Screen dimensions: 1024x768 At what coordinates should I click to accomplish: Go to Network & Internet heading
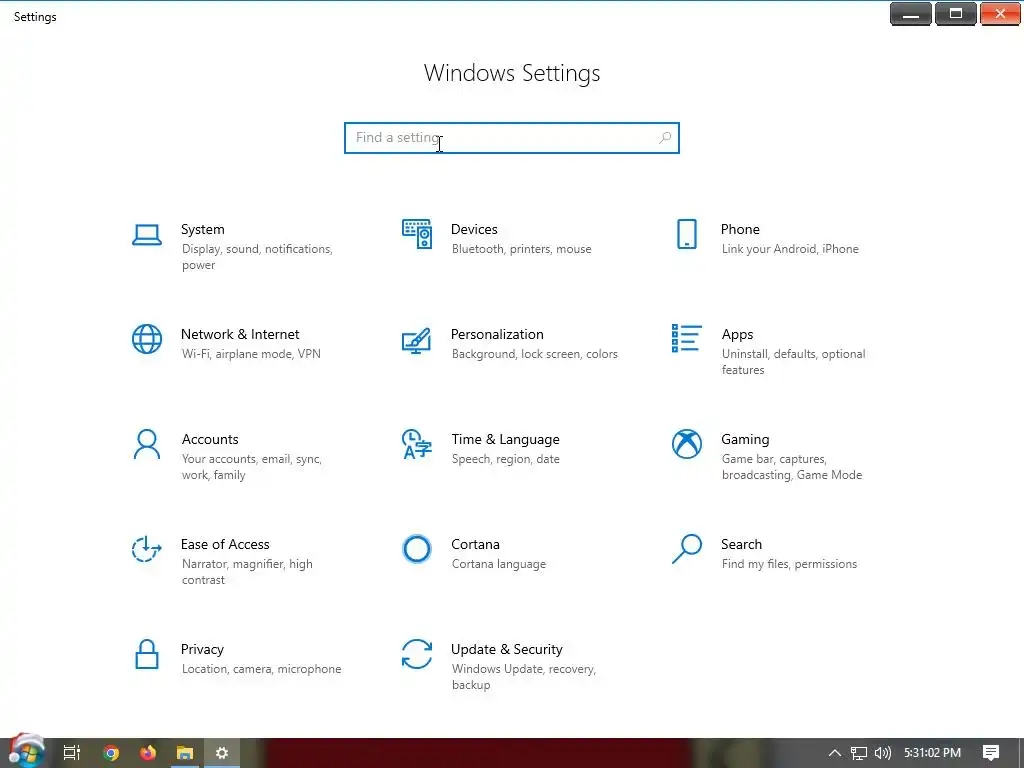pos(240,334)
